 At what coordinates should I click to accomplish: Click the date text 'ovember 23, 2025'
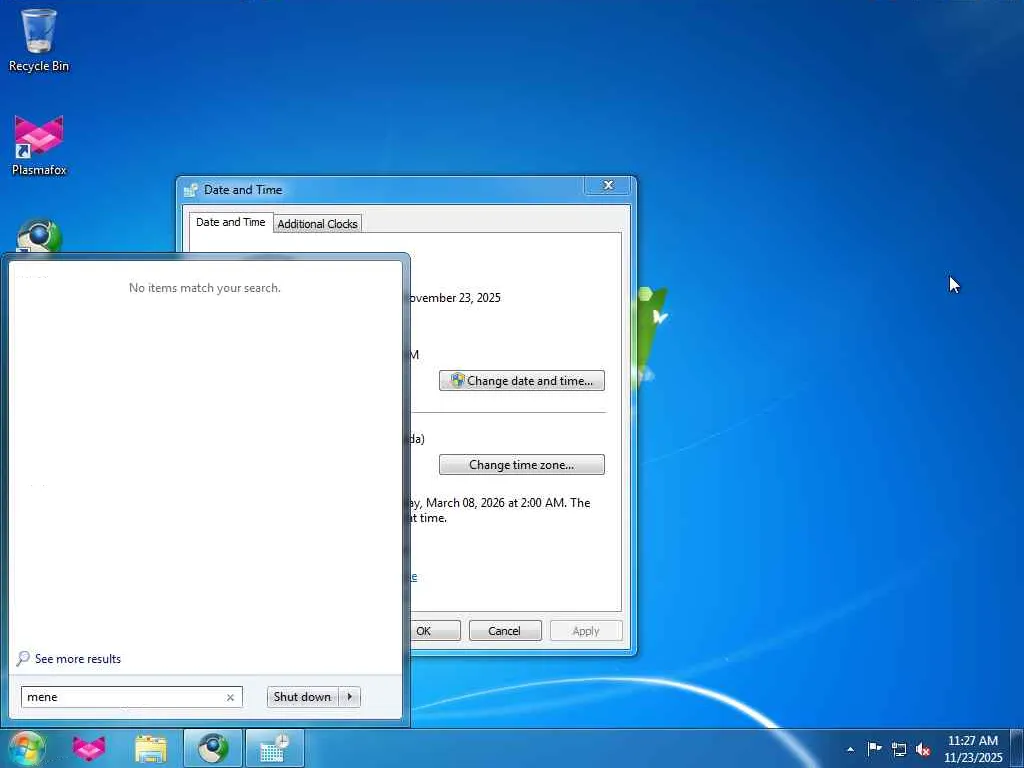point(453,298)
